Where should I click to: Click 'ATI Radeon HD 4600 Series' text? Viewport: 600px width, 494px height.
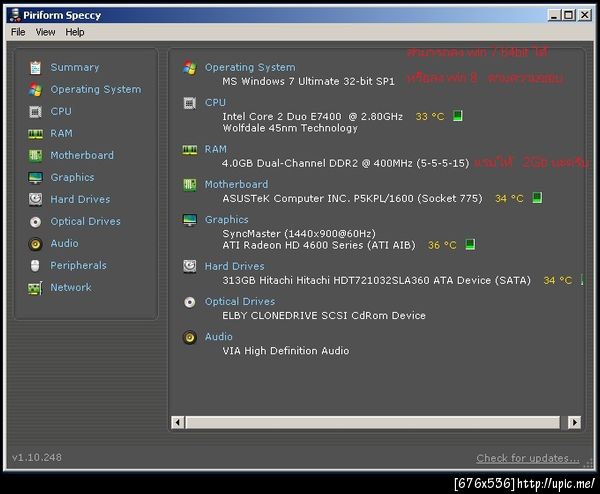(293, 245)
